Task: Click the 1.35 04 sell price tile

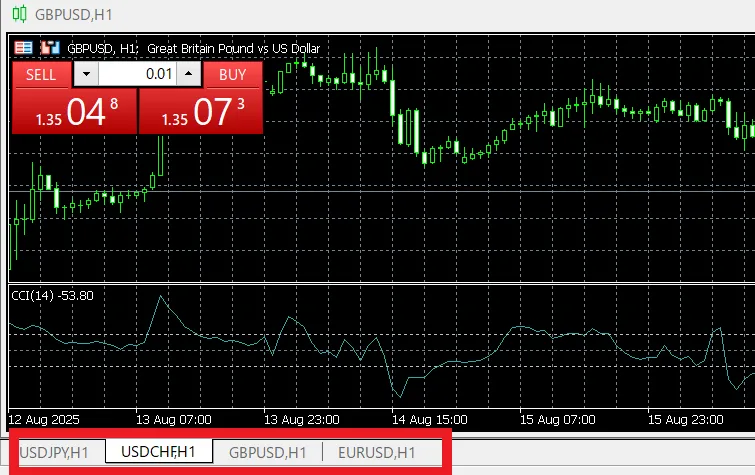Action: coord(73,111)
